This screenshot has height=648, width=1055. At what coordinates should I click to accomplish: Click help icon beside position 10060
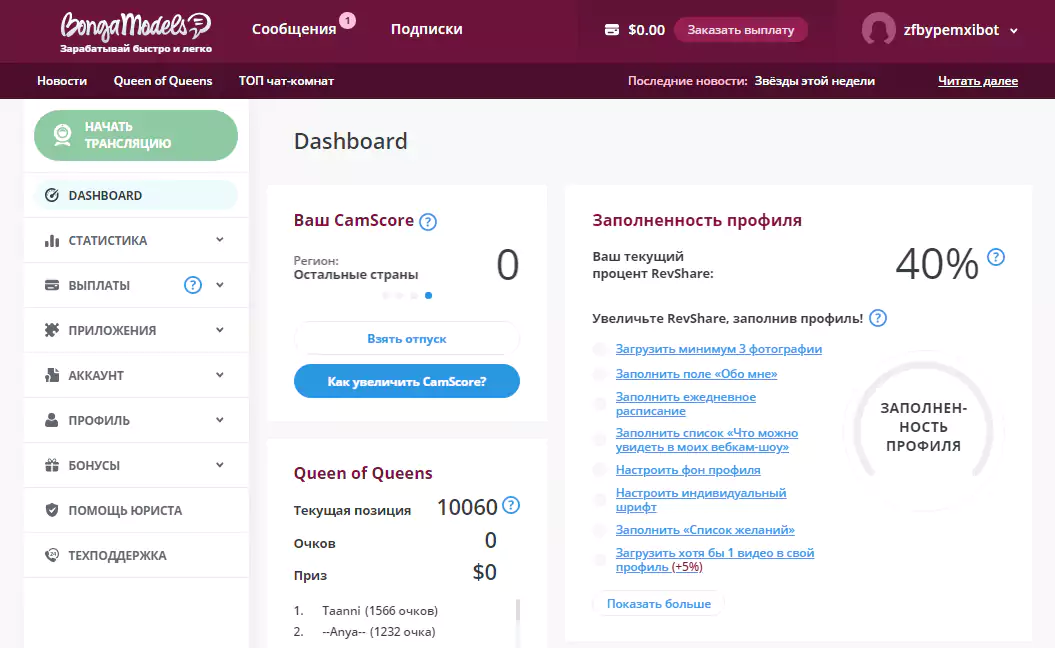(x=511, y=505)
